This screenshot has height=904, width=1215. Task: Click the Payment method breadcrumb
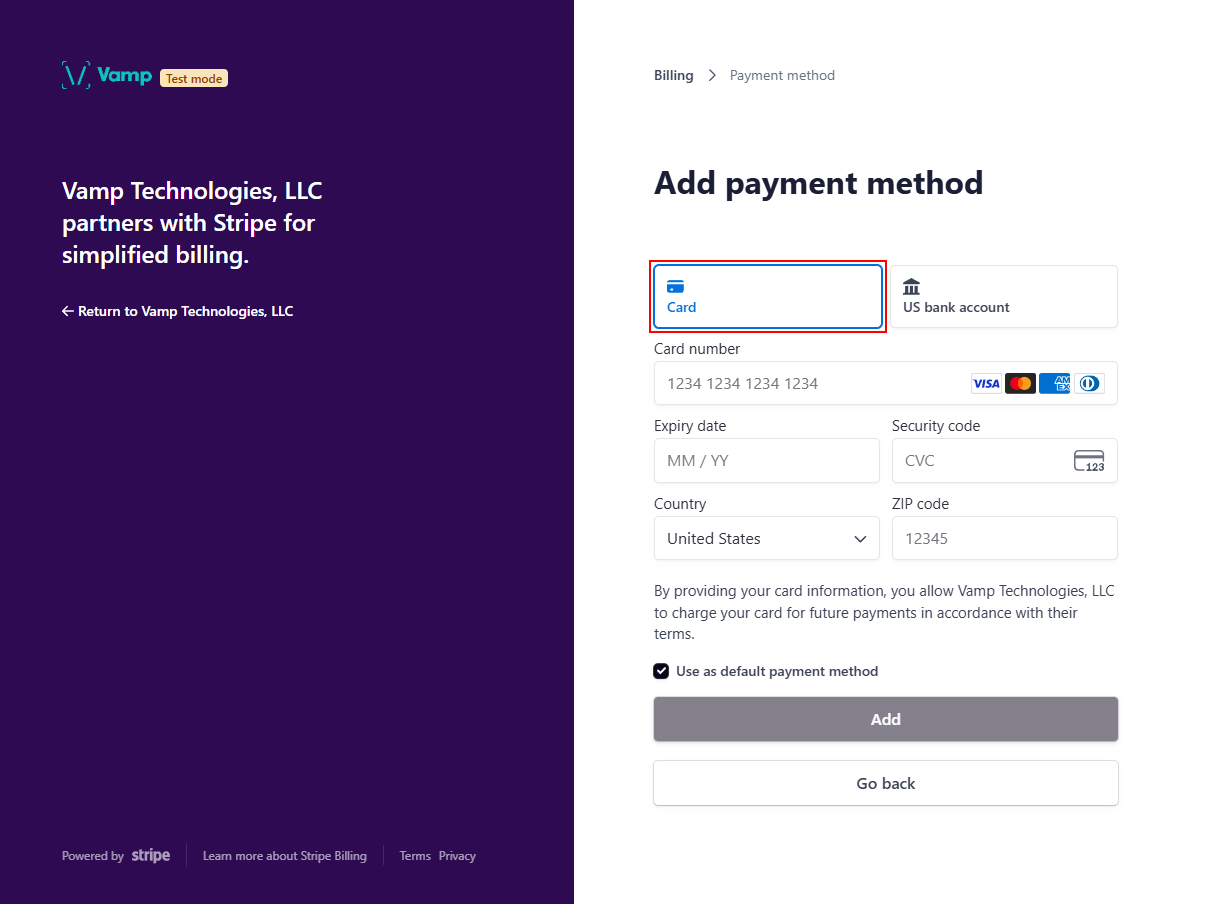[x=782, y=75]
